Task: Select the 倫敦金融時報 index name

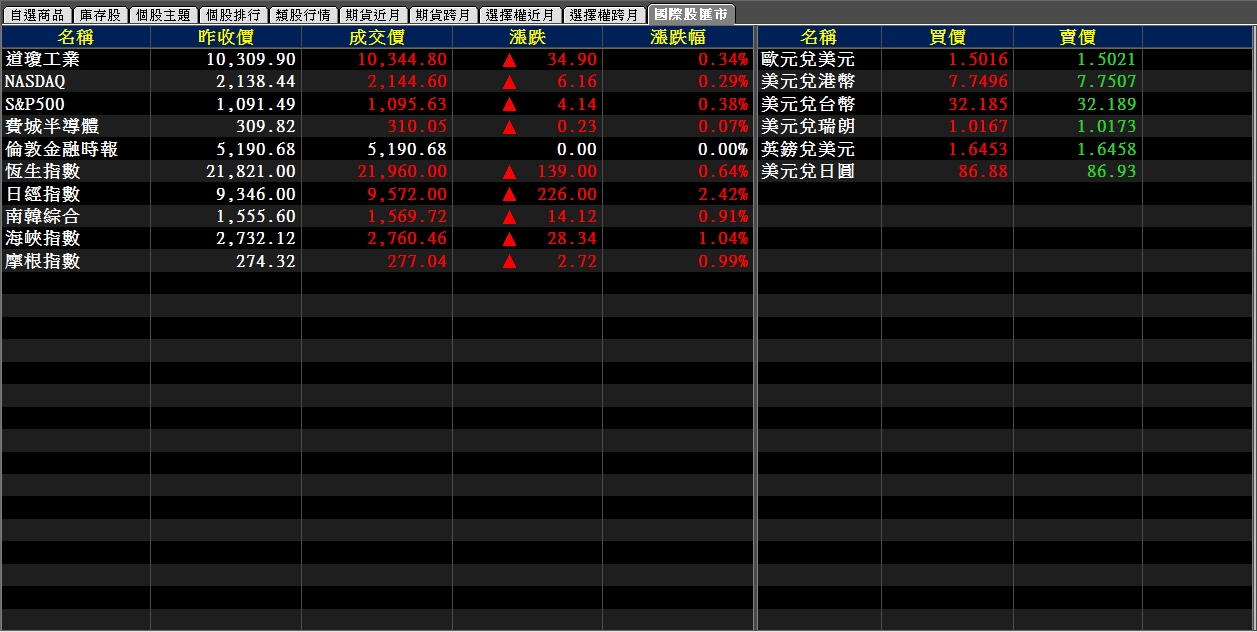Action: pos(61,149)
